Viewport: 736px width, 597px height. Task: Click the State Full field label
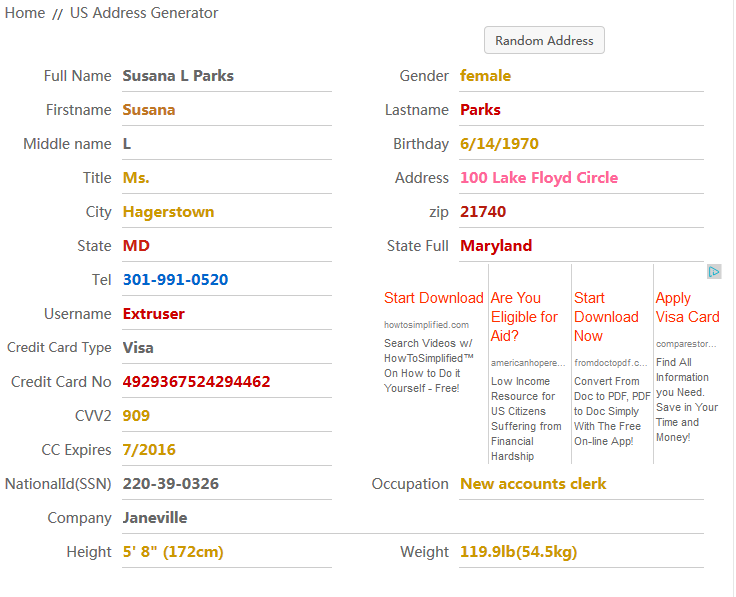(418, 246)
